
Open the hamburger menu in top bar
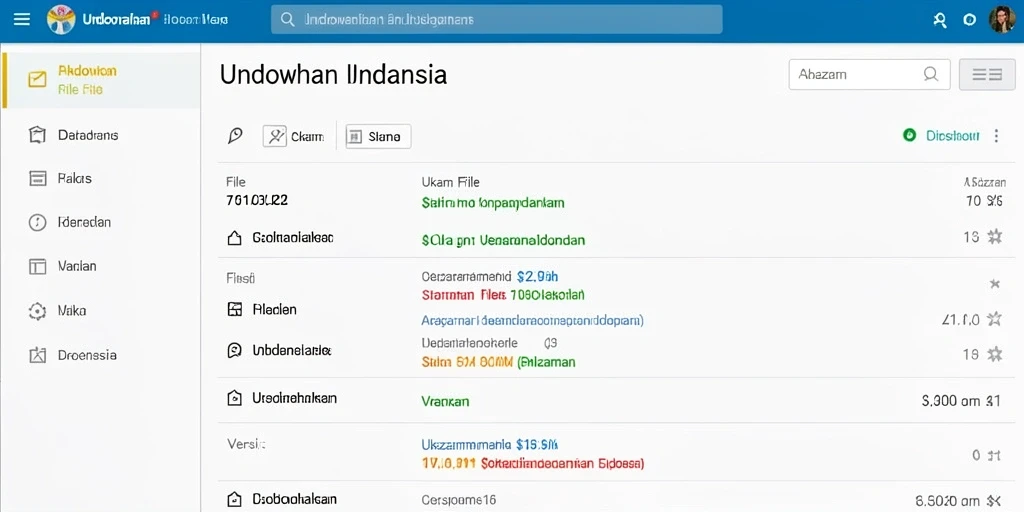pyautogui.click(x=22, y=19)
